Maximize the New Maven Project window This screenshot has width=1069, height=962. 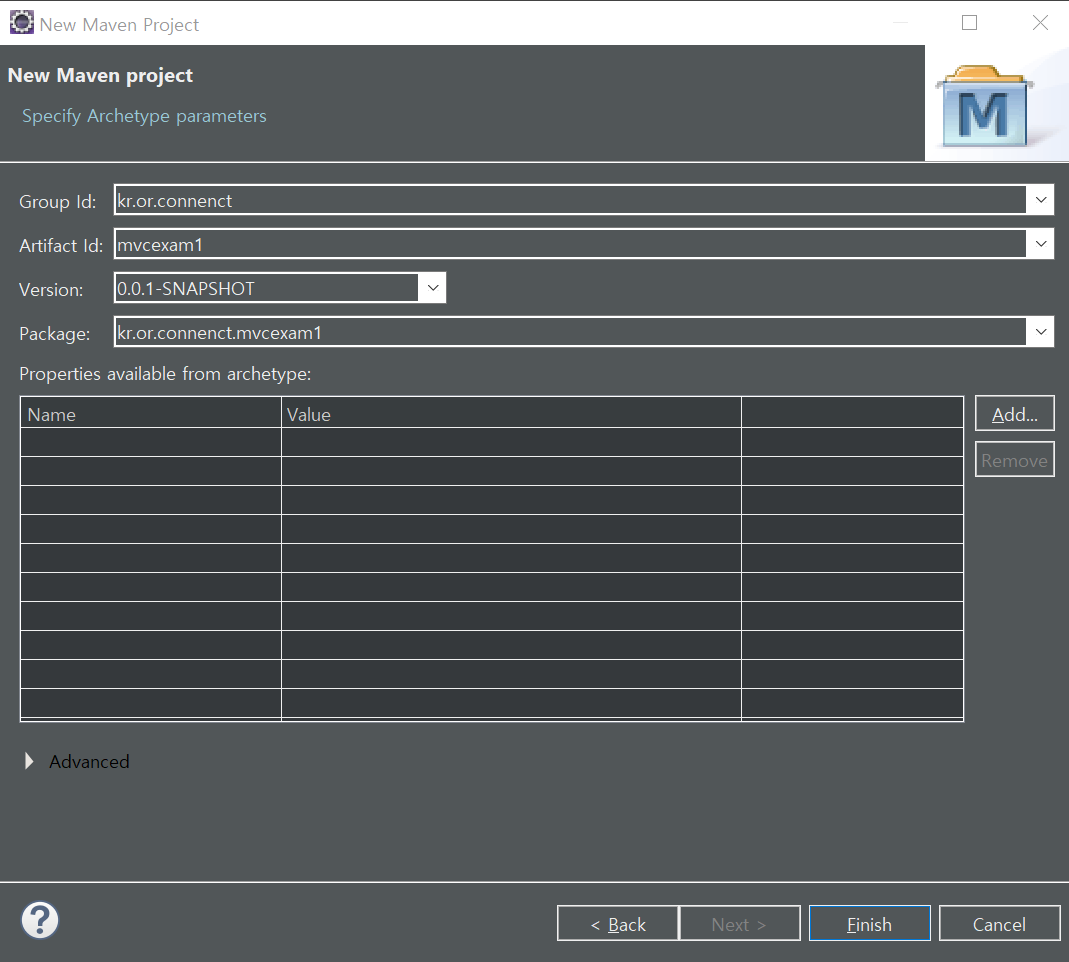click(969, 22)
